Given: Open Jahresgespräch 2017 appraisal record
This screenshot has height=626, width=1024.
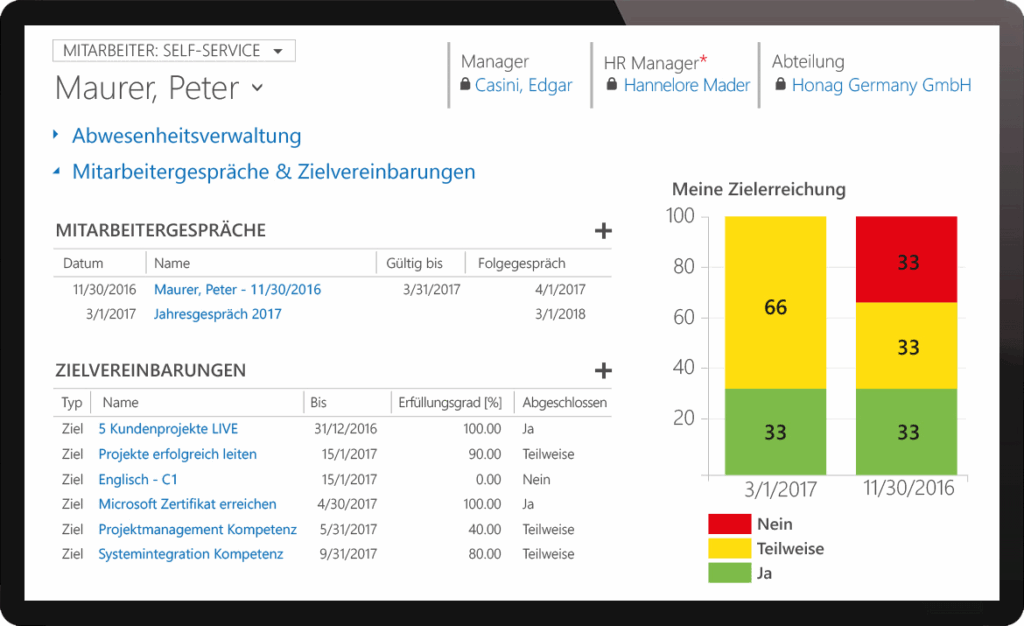Looking at the screenshot, I should pyautogui.click(x=217, y=314).
